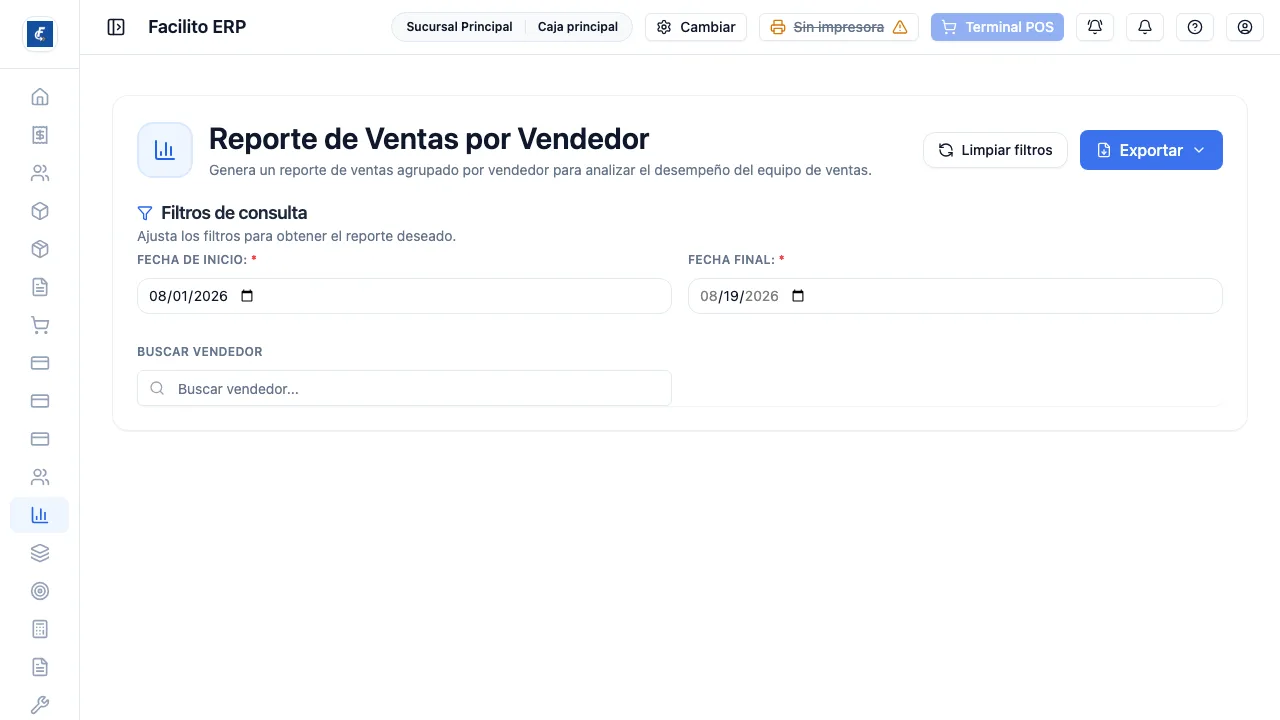Open the Home icon in sidebar

[x=40, y=97]
